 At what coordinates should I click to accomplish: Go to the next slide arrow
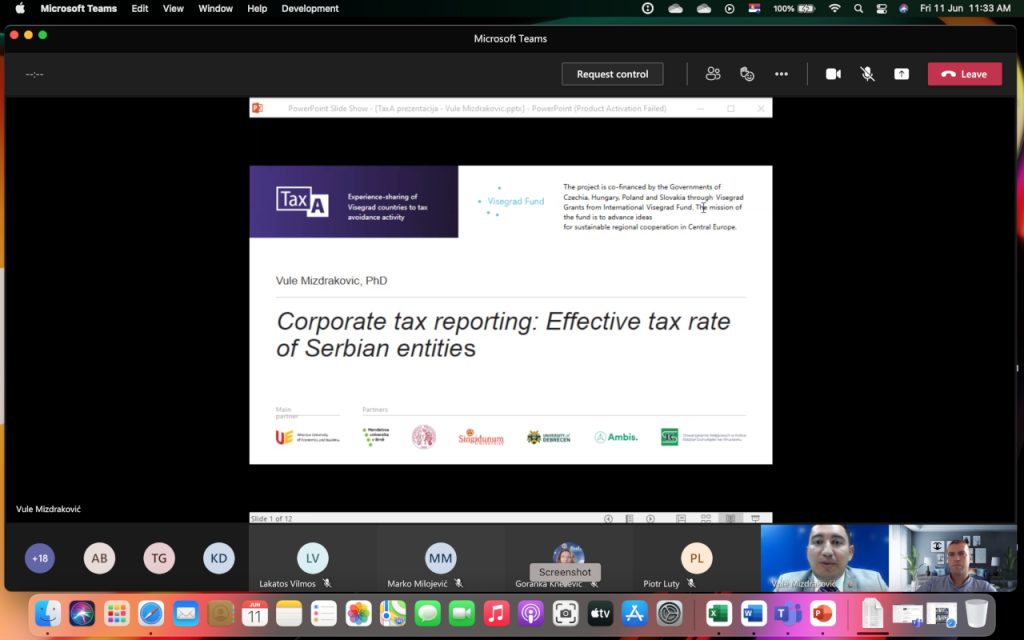[650, 519]
